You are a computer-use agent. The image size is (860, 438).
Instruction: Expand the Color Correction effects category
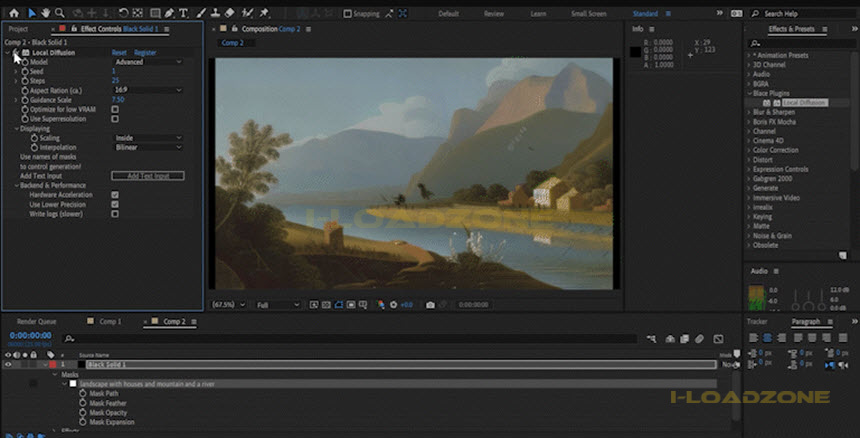(748, 150)
